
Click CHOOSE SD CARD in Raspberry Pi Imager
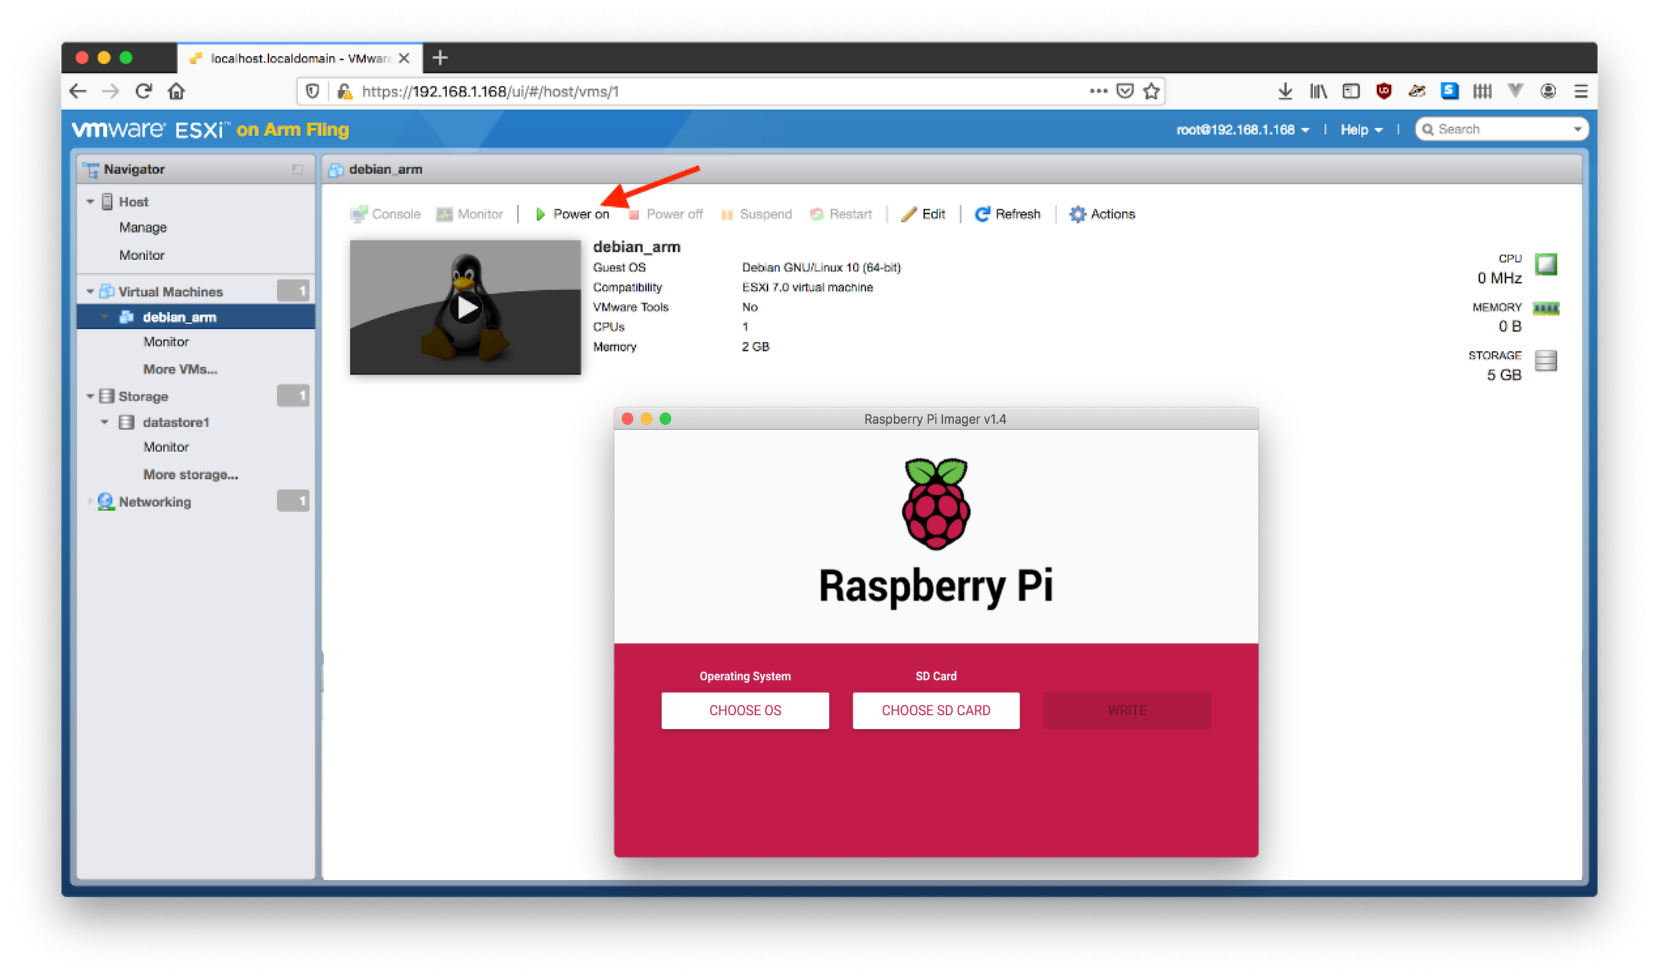tap(936, 710)
